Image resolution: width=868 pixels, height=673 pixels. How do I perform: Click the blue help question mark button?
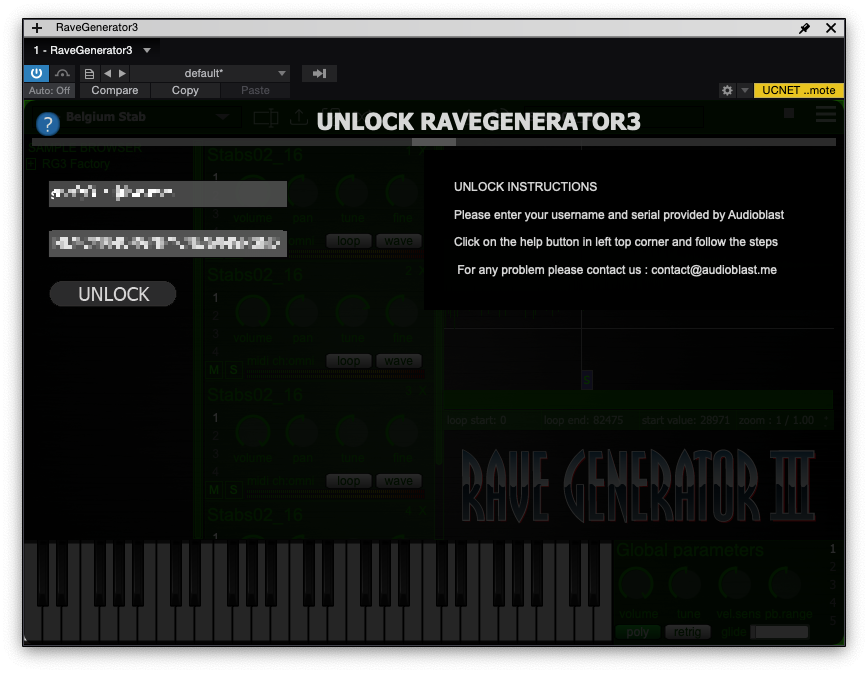(48, 123)
